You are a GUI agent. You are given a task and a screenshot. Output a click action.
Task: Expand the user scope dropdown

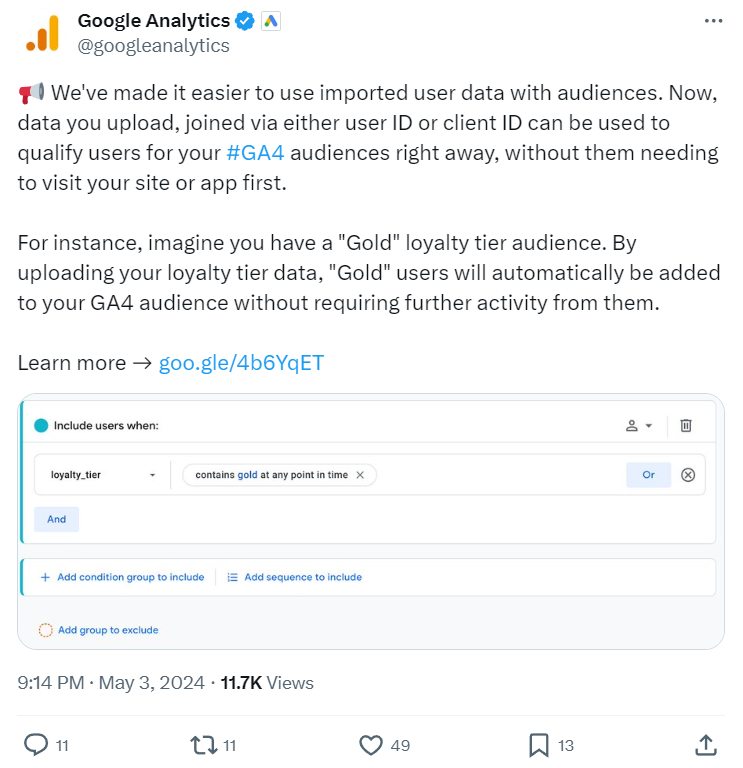coord(639,426)
